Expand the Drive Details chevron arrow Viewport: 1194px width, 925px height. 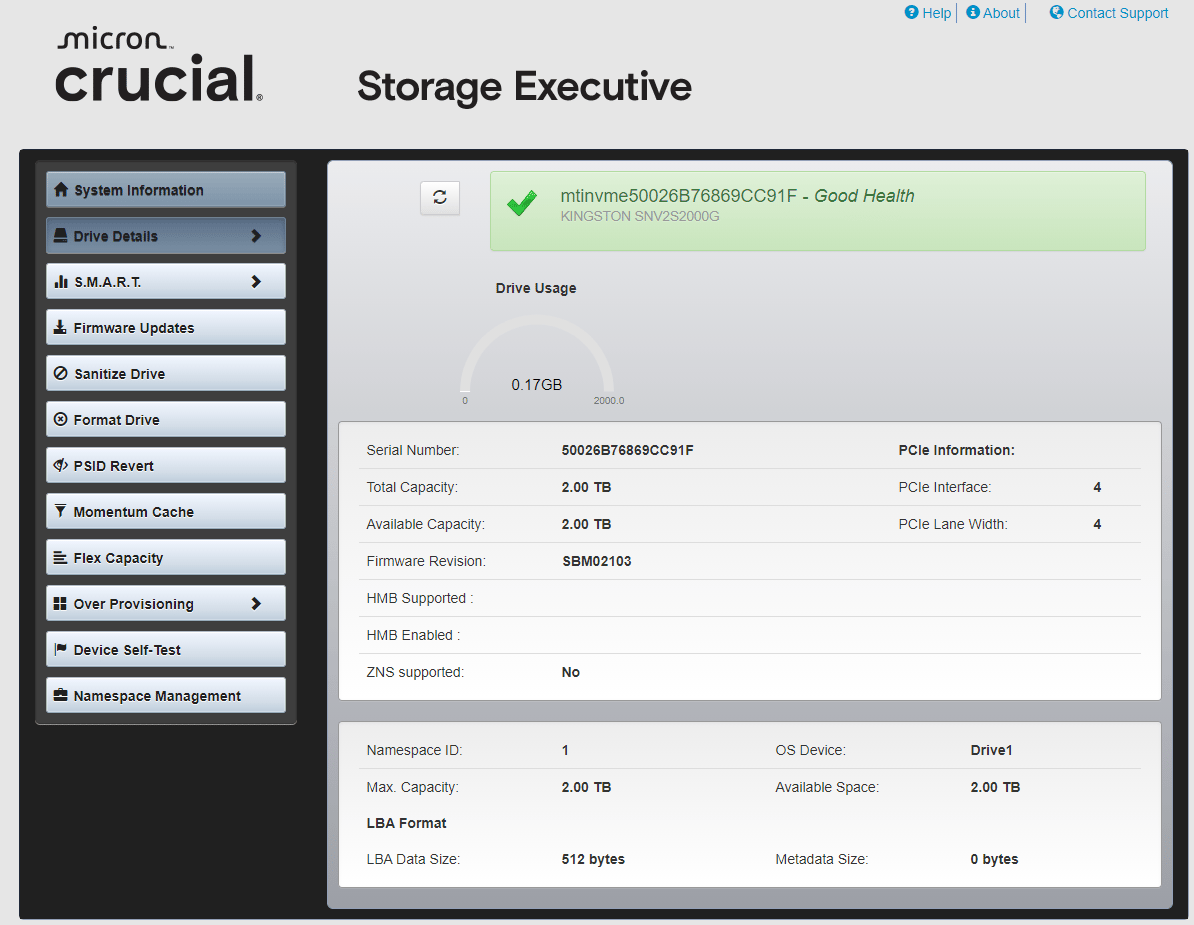[x=256, y=236]
